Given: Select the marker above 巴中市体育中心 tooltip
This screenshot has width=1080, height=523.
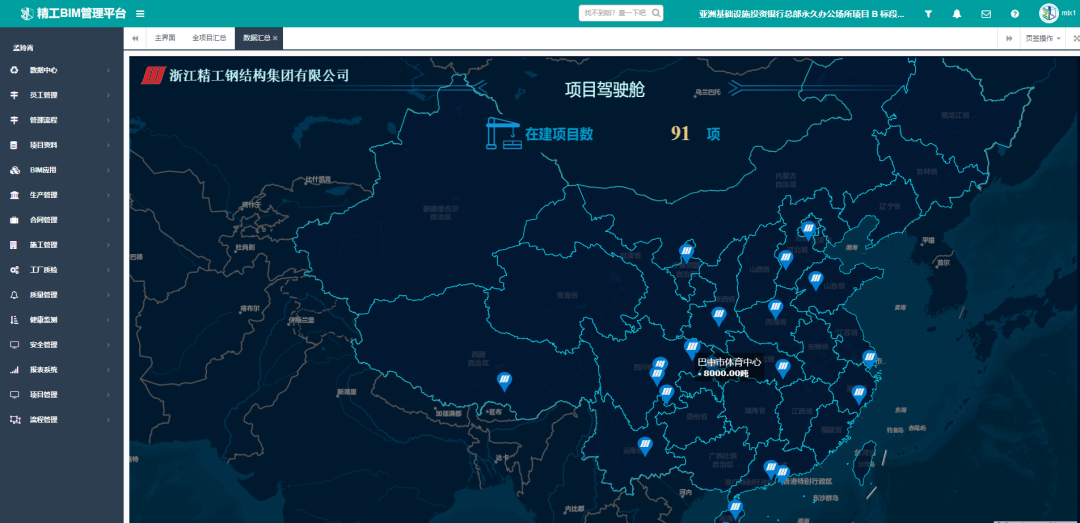Looking at the screenshot, I should pos(692,348).
